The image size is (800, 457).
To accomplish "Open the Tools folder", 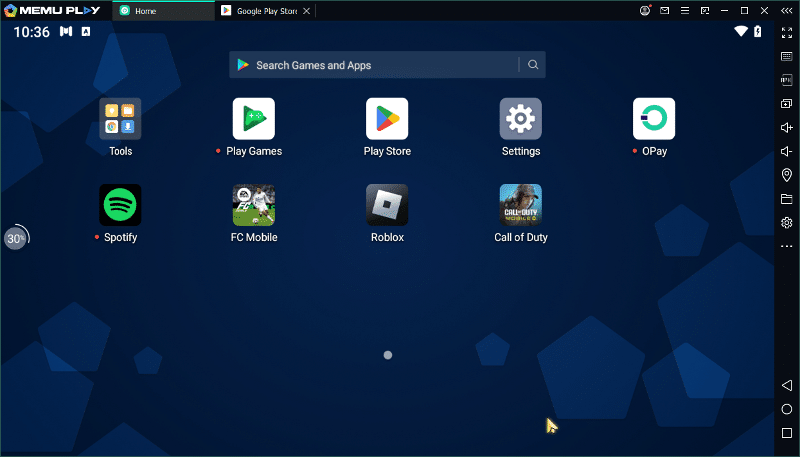I will (120, 118).
